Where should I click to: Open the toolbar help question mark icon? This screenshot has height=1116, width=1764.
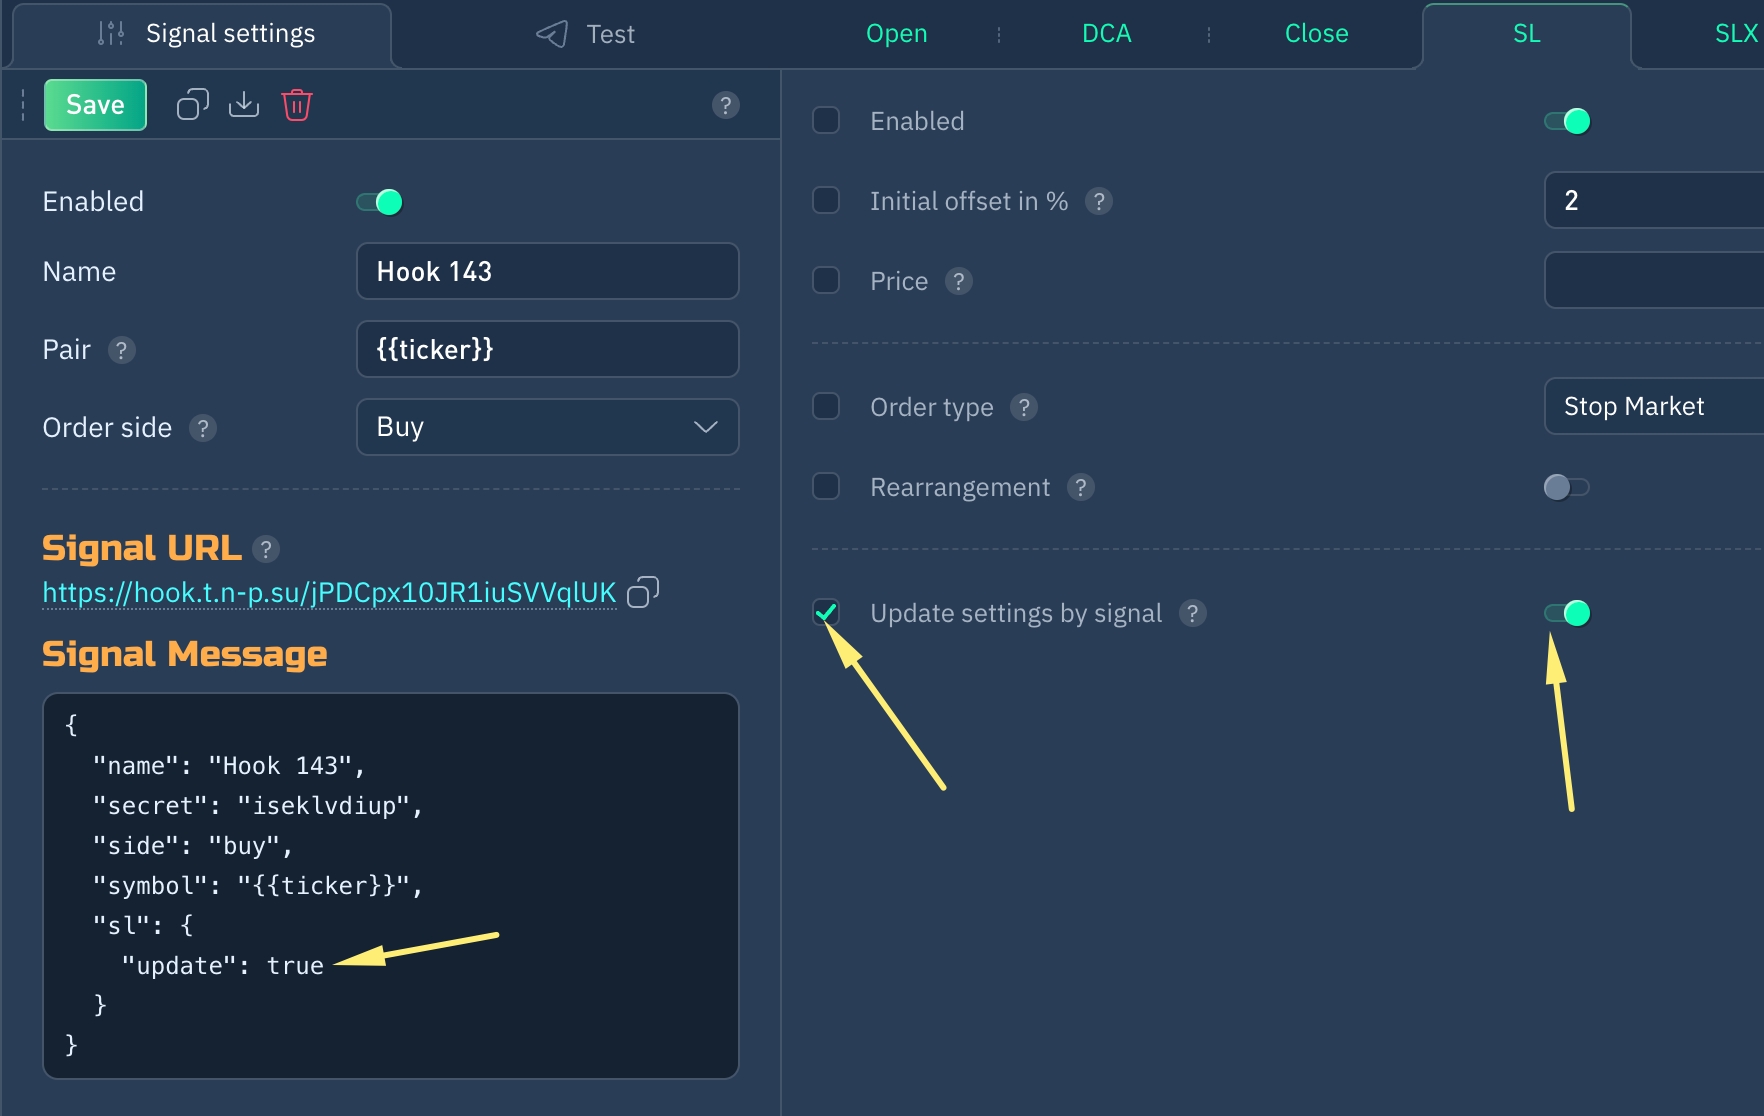[726, 105]
